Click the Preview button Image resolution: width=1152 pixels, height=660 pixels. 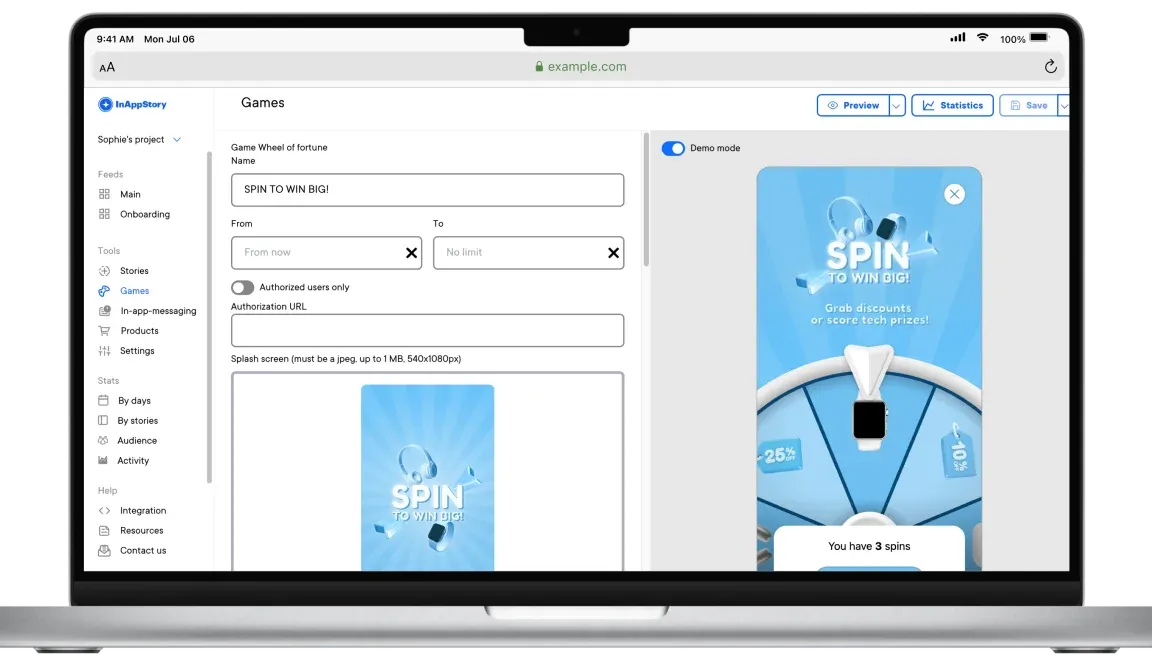tap(853, 105)
